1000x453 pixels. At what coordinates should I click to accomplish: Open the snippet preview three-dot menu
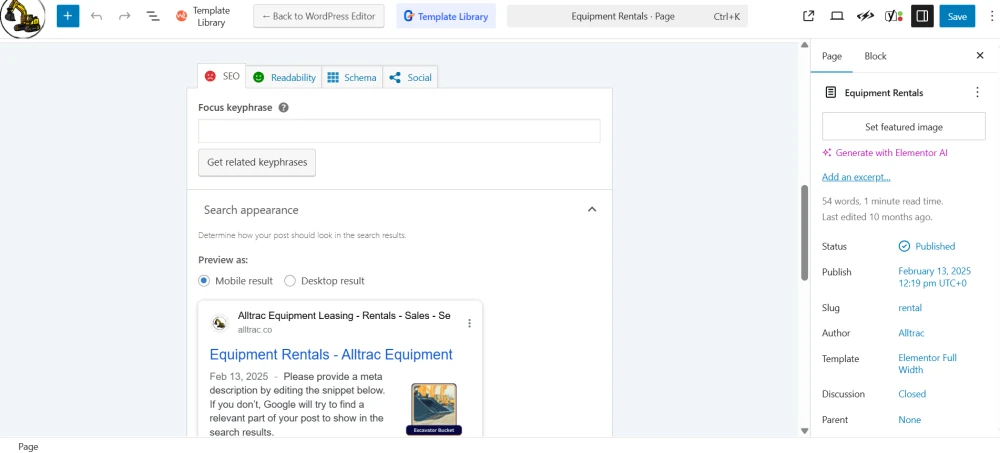click(x=469, y=323)
